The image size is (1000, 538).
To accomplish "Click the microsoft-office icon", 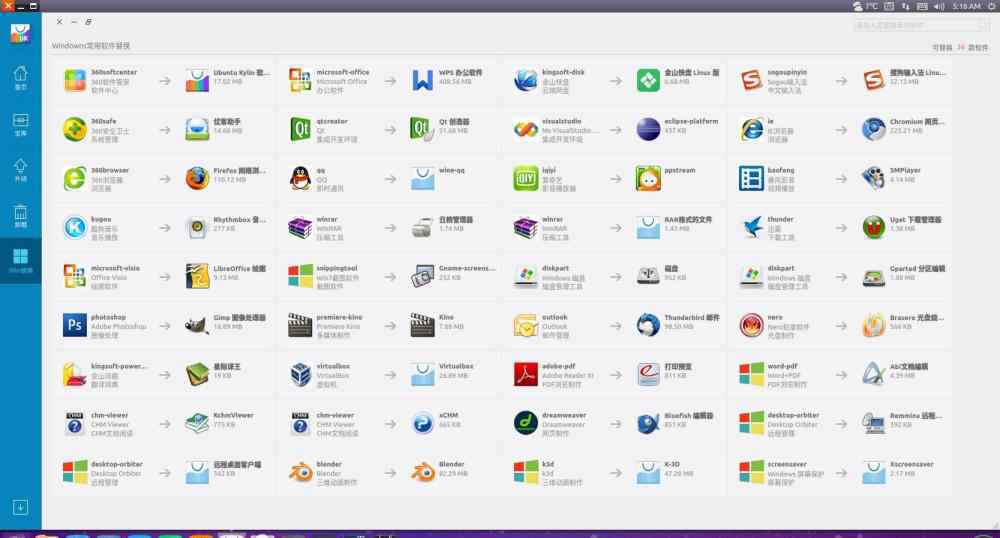I will 300,81.
